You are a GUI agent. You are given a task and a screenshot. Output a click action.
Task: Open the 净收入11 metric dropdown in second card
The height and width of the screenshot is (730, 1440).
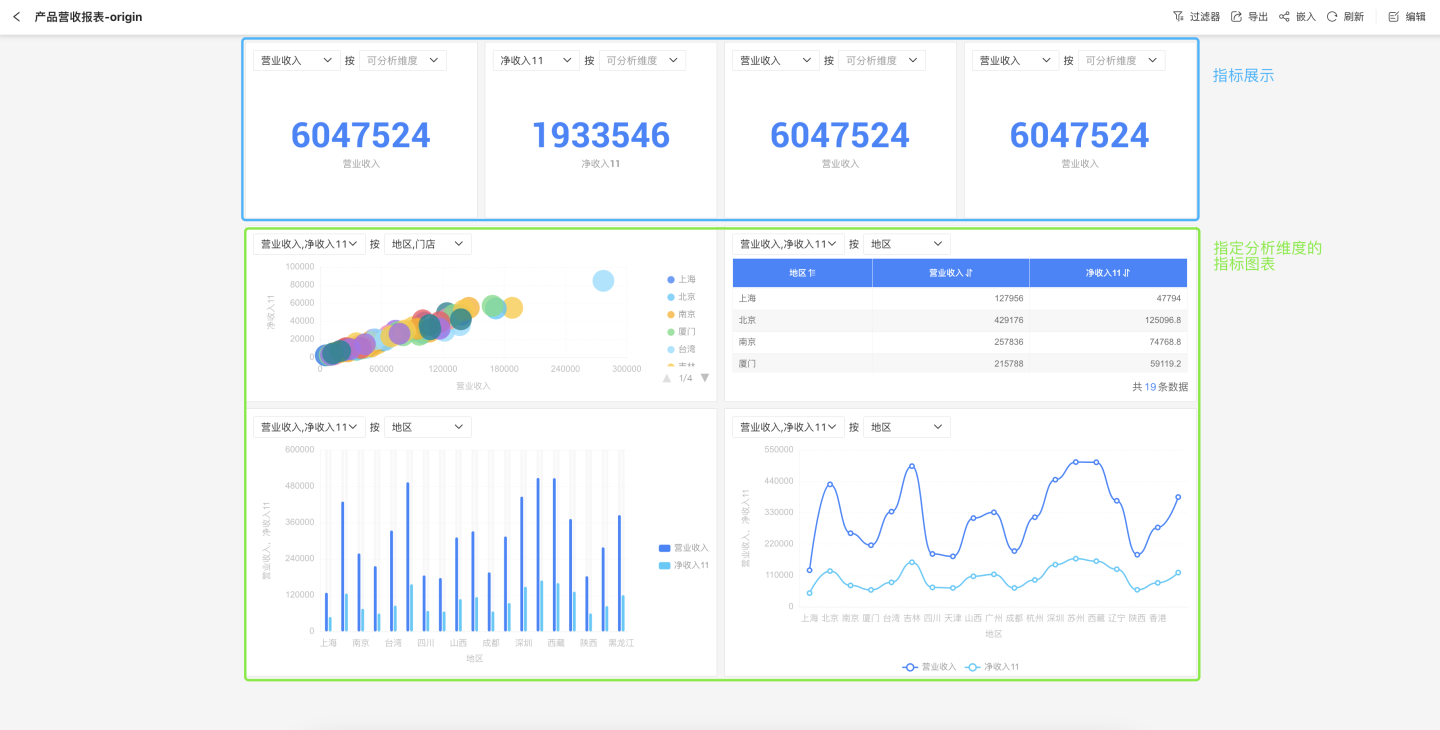click(536, 61)
